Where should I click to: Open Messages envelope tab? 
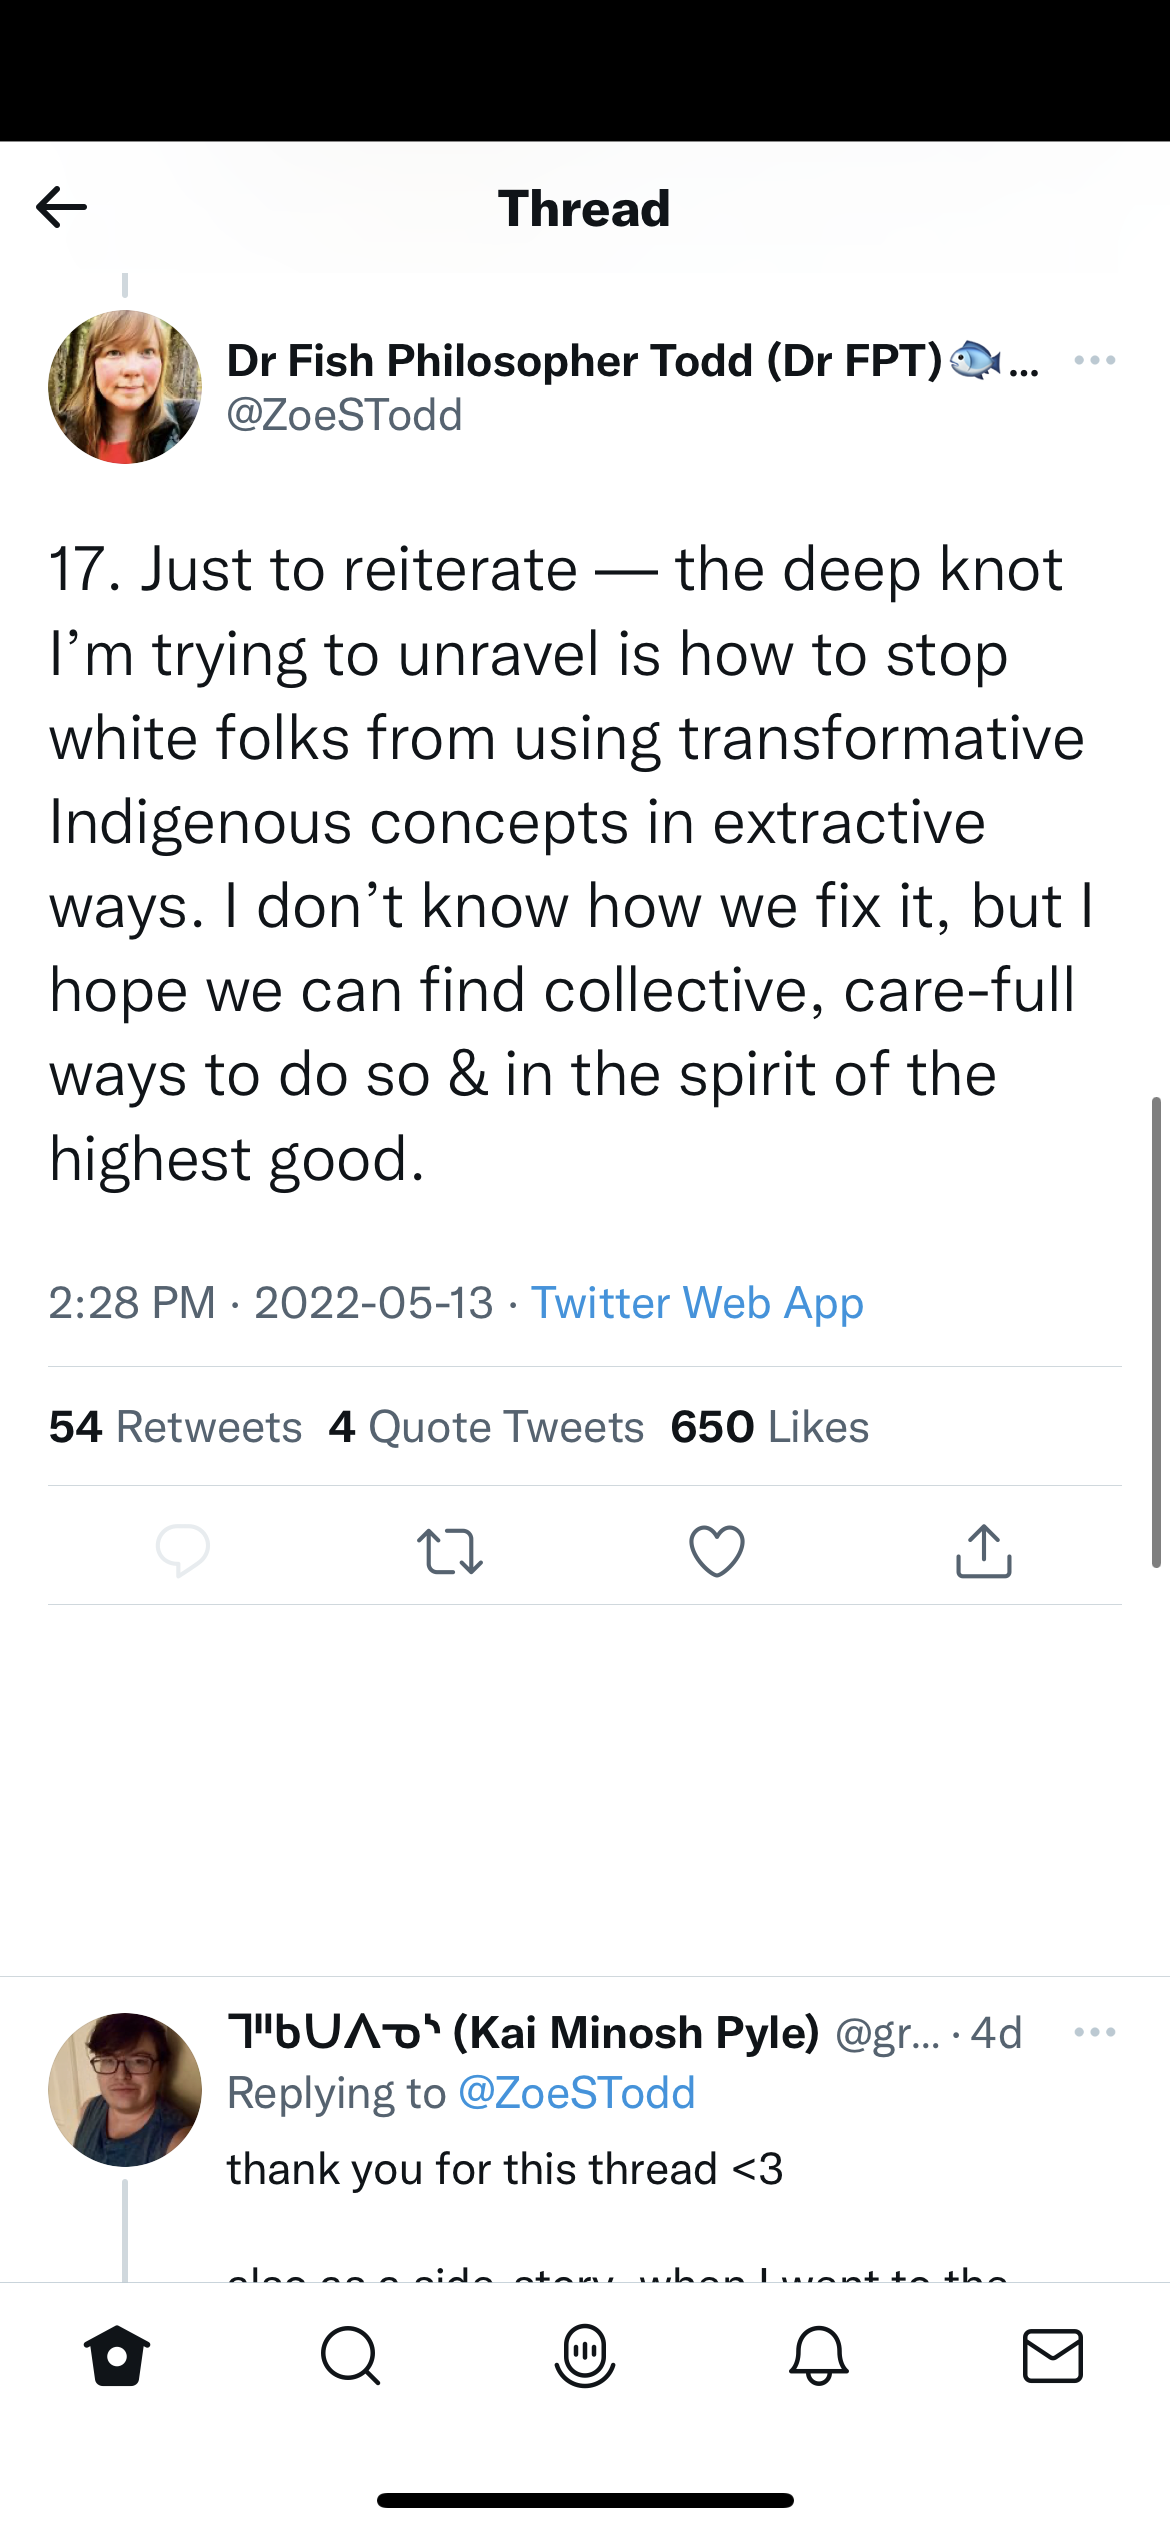click(1053, 2356)
